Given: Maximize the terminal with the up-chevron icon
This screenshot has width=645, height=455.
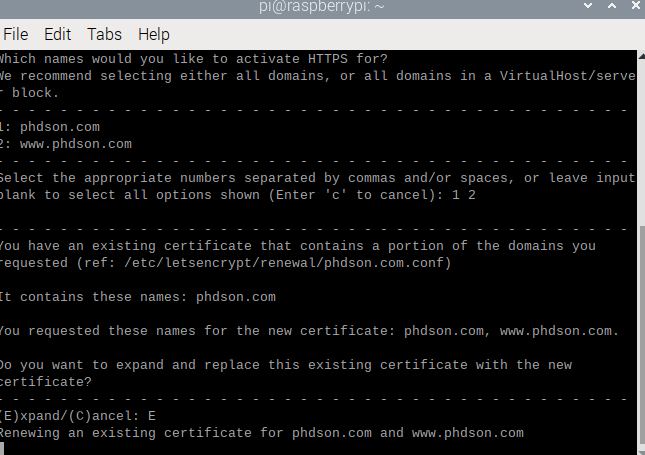Looking at the screenshot, I should coord(612,6).
